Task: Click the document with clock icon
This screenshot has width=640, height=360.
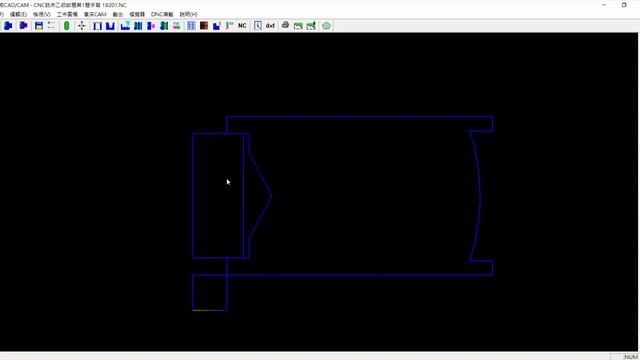Action: coord(258,26)
